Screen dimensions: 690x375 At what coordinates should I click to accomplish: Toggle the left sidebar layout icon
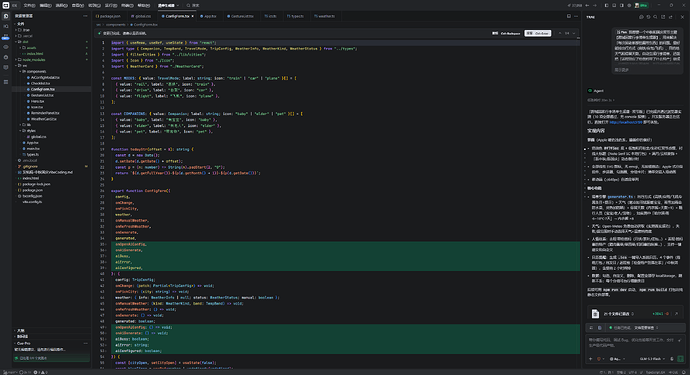(x=606, y=5)
